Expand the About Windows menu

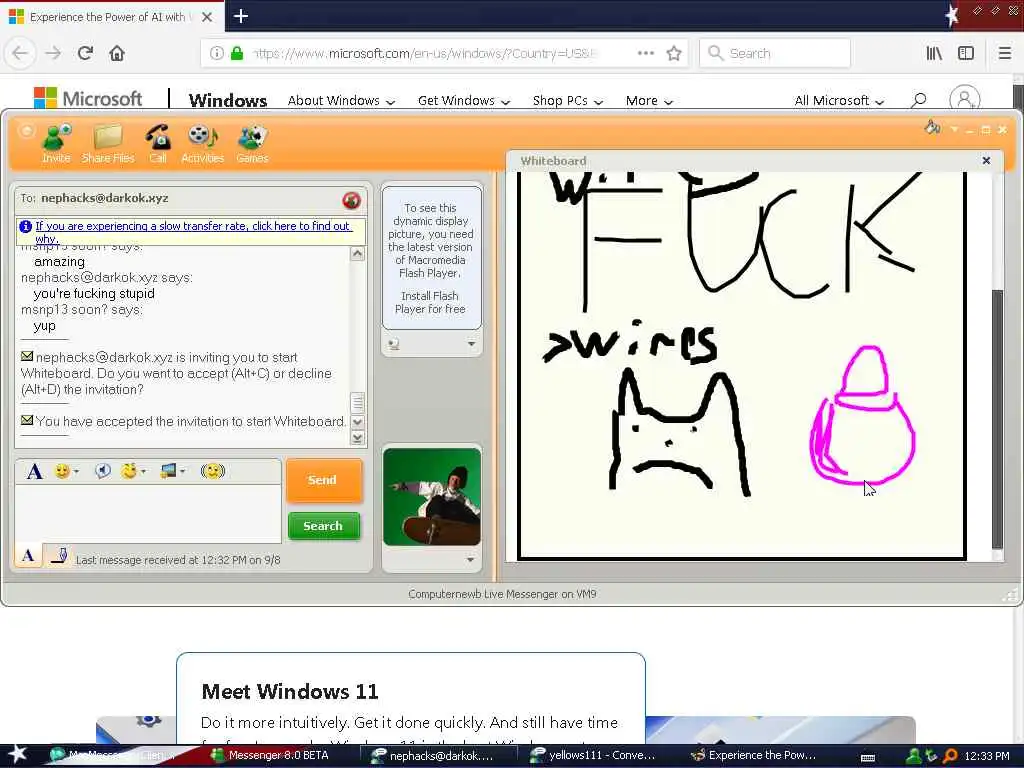click(x=342, y=101)
